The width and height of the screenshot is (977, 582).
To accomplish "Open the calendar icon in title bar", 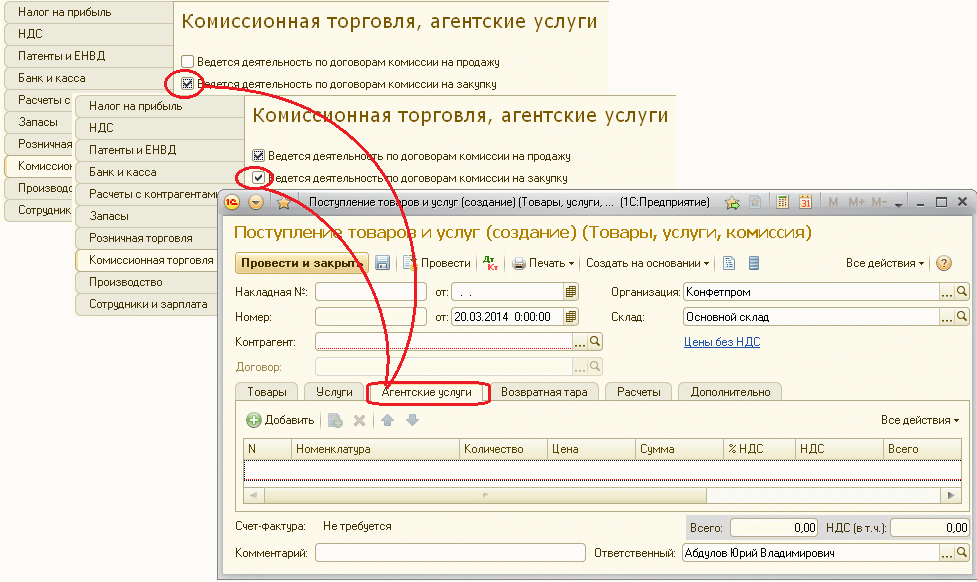I will coord(805,200).
